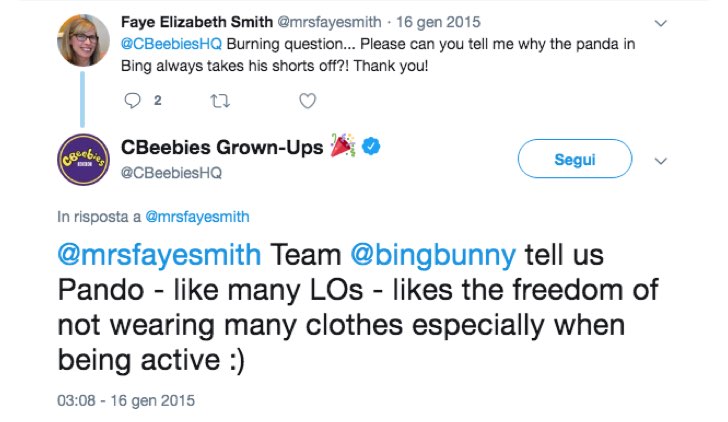This screenshot has height=422, width=728.
Task: Click the reply count number 2
Action: [158, 100]
